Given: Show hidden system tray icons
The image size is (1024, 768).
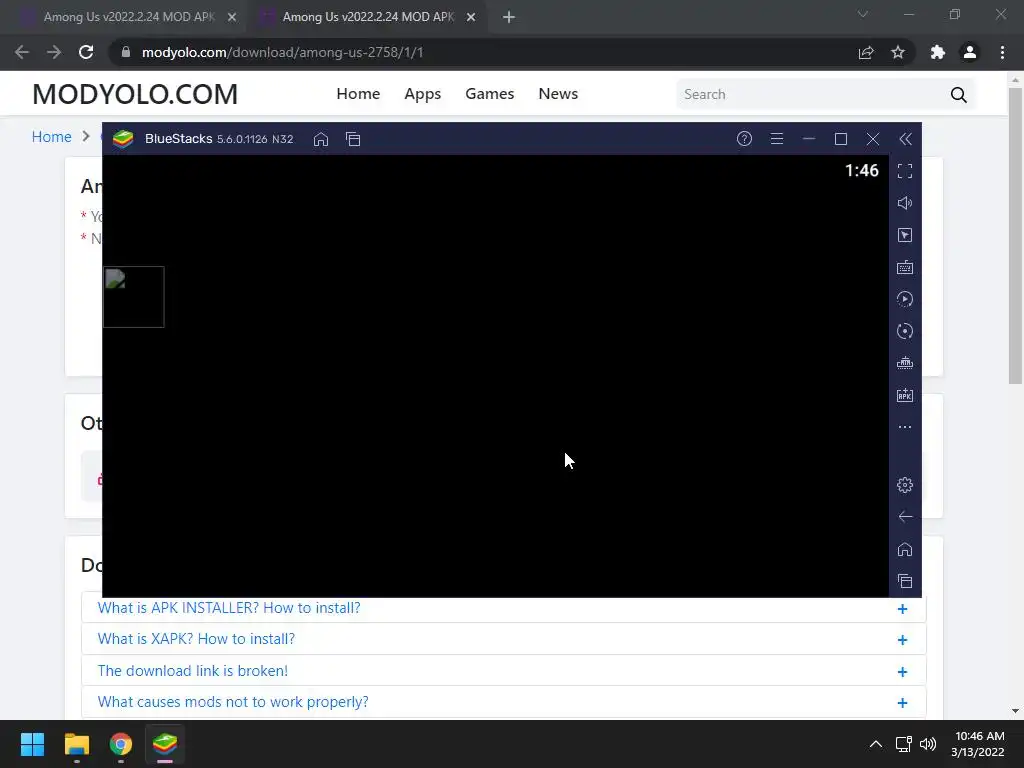Looking at the screenshot, I should 876,744.
